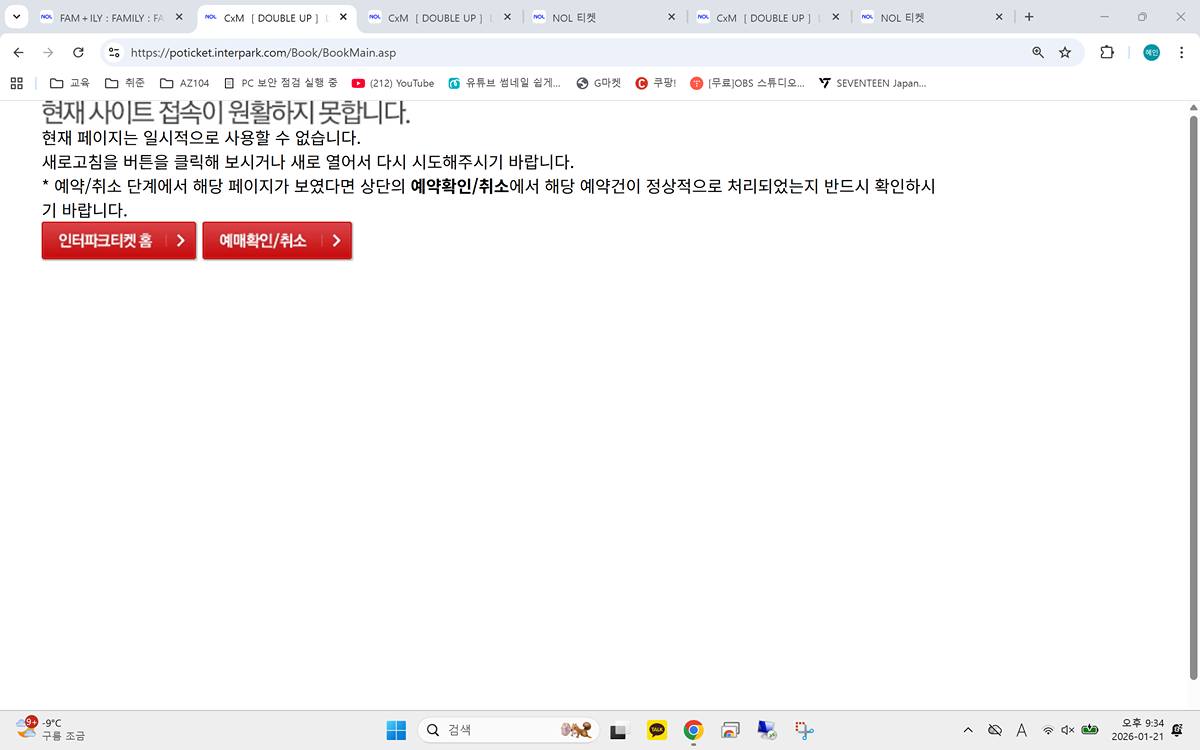The image size is (1200, 750).
Task: Click the 인터파크티켓 홈 red button
Action: pos(118,240)
